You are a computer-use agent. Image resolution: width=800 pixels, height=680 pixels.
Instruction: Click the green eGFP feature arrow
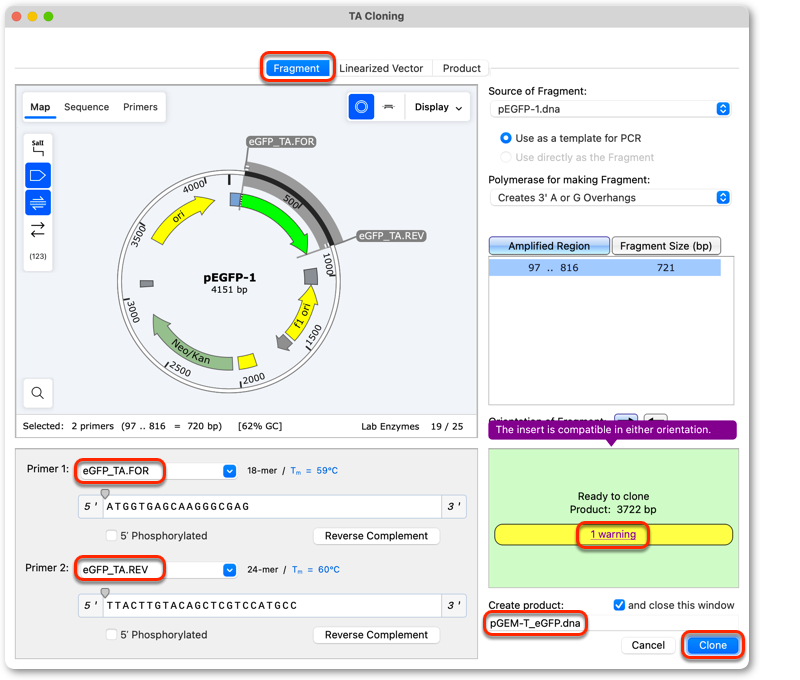pyautogui.click(x=278, y=219)
